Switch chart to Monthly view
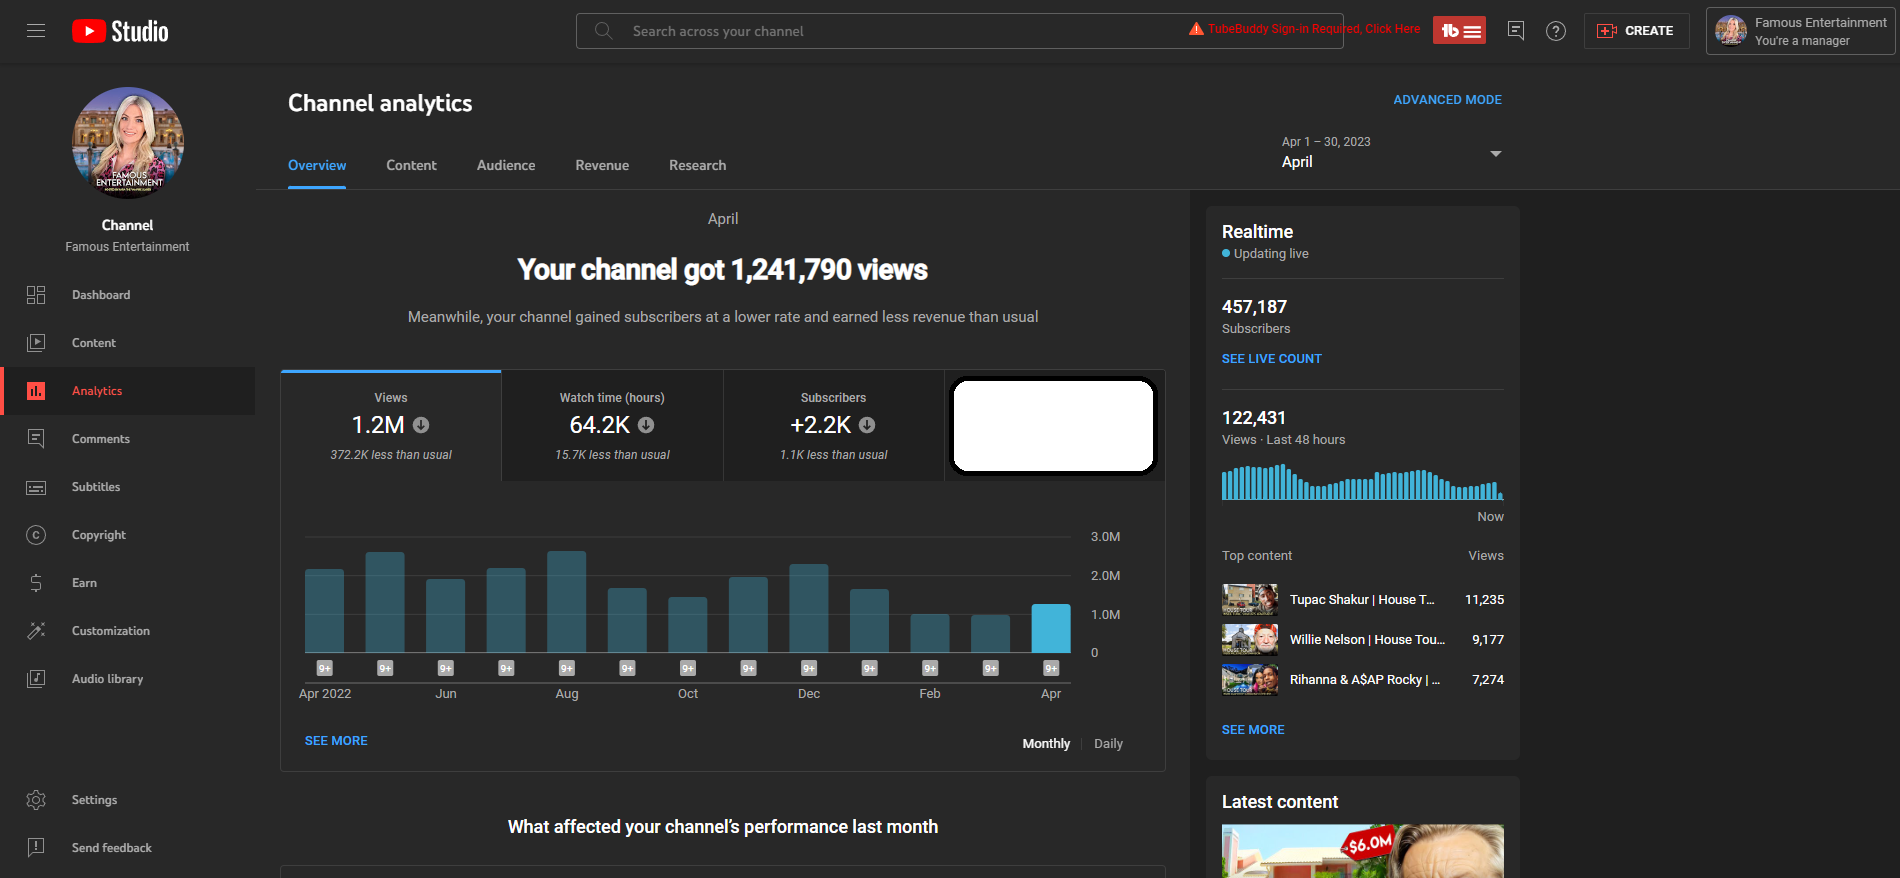The width and height of the screenshot is (1900, 878). 1046,744
